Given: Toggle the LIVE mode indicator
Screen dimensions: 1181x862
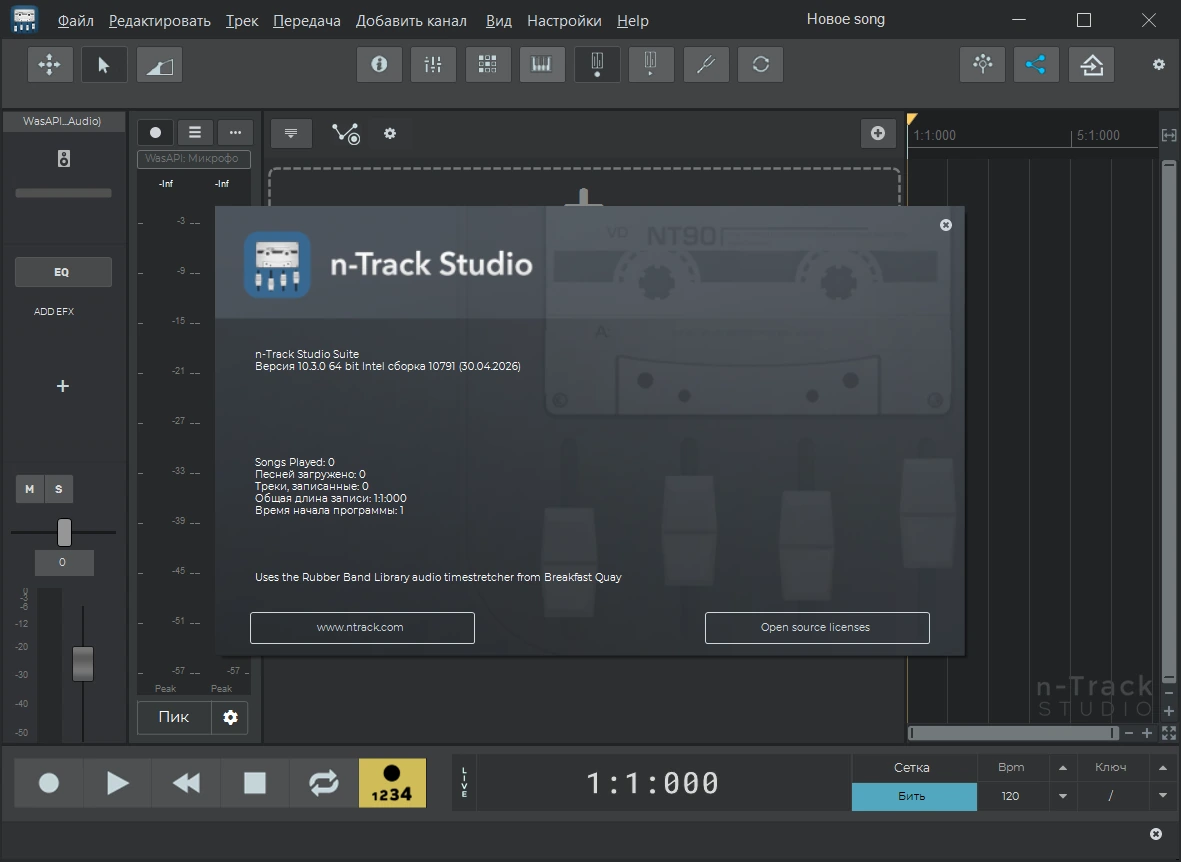Looking at the screenshot, I should (x=464, y=783).
